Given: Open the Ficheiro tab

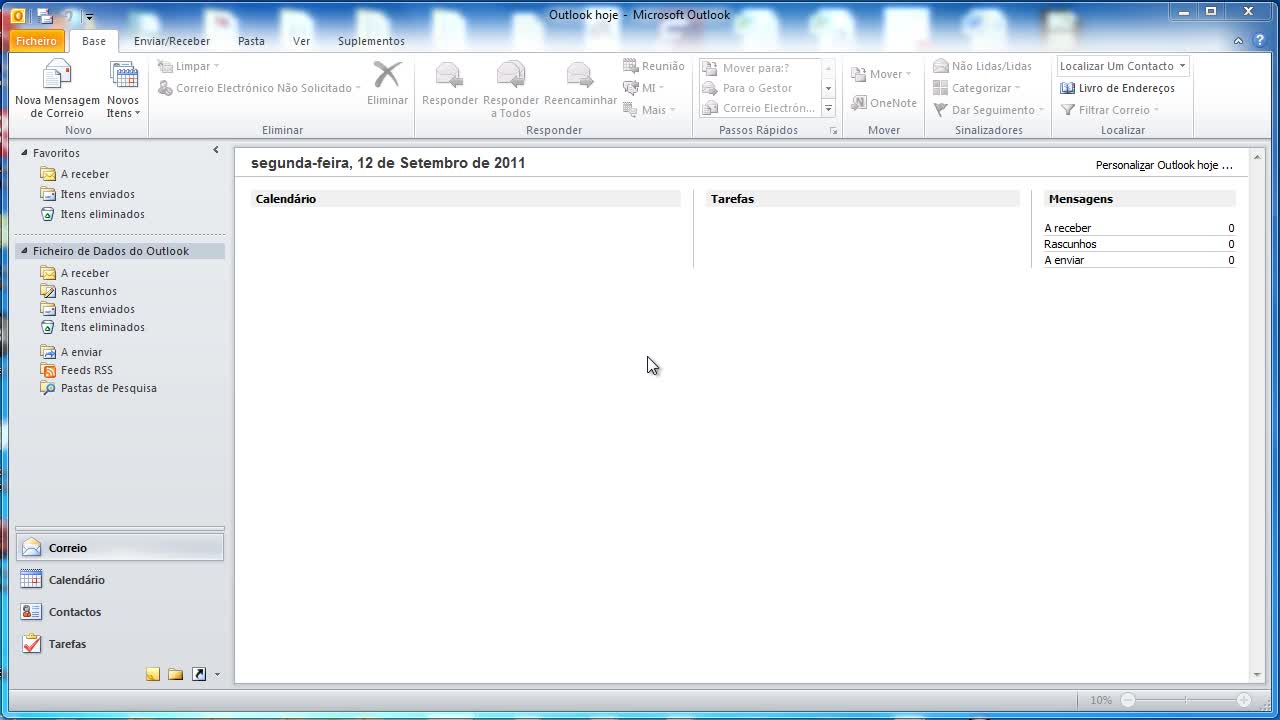Looking at the screenshot, I should [37, 41].
